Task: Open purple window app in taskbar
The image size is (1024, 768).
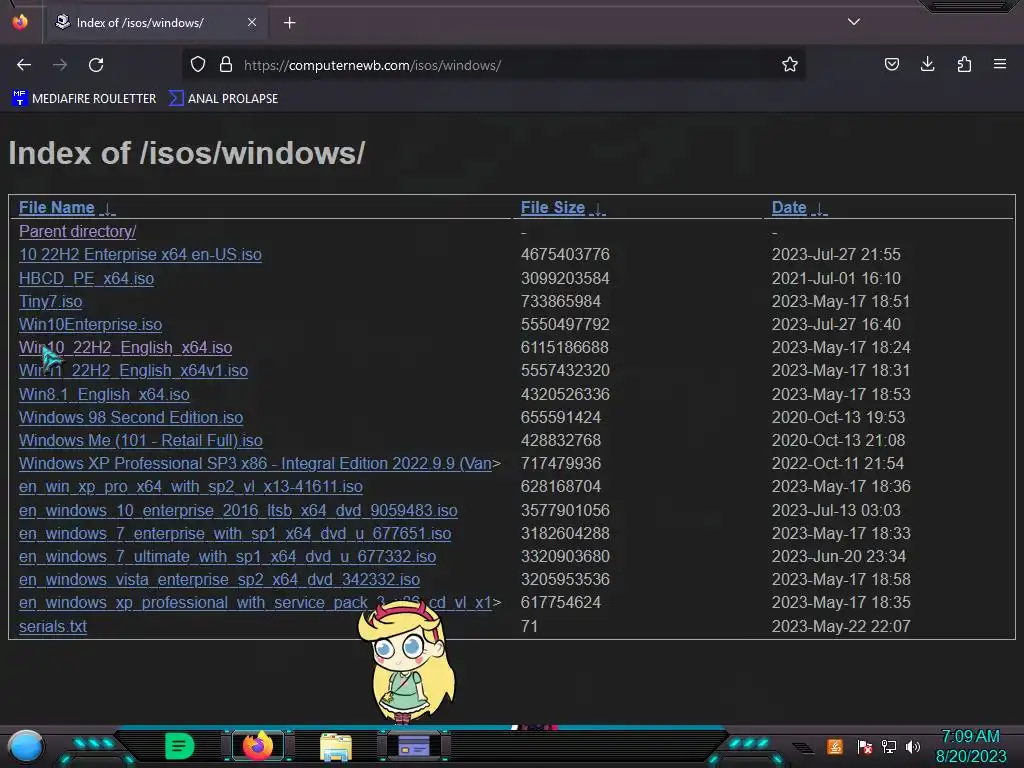Action: [x=414, y=746]
